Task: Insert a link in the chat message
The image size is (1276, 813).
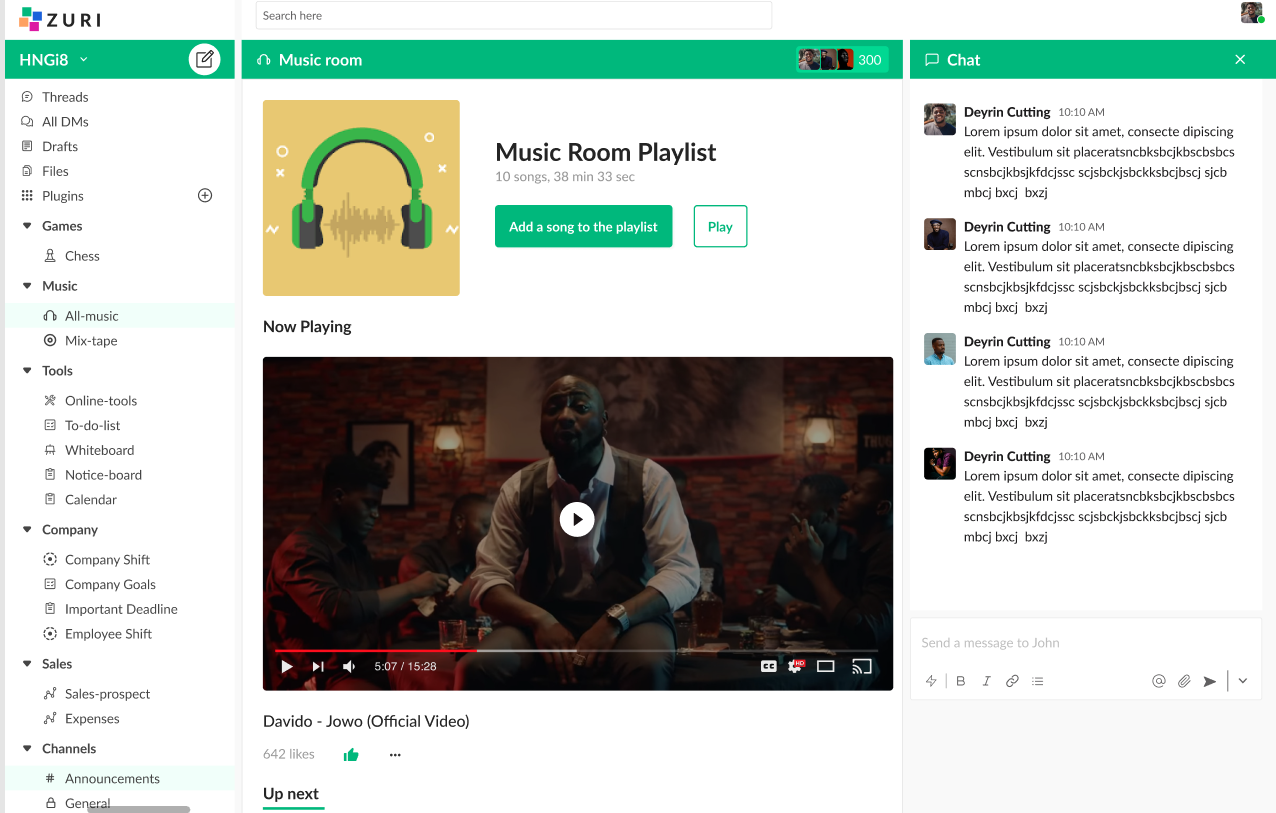Action: pos(1012,681)
